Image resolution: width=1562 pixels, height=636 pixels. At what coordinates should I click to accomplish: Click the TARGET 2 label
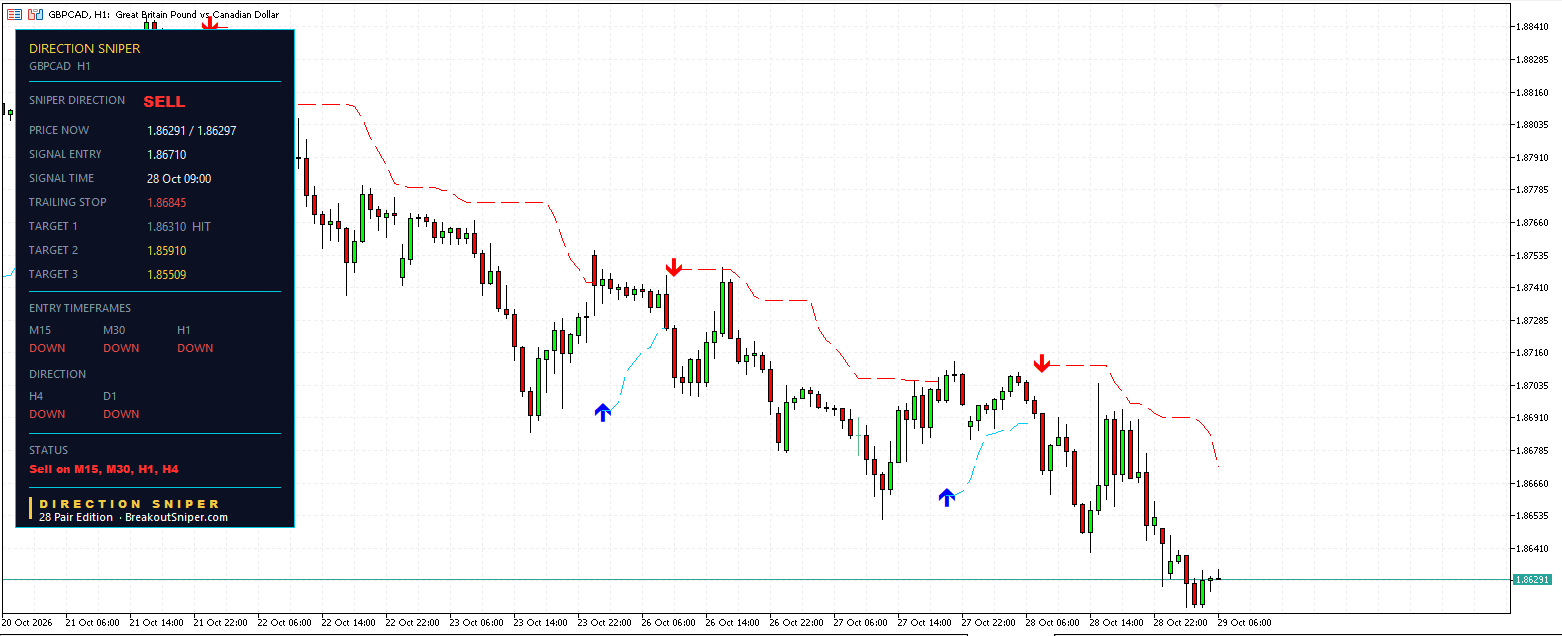(53, 250)
